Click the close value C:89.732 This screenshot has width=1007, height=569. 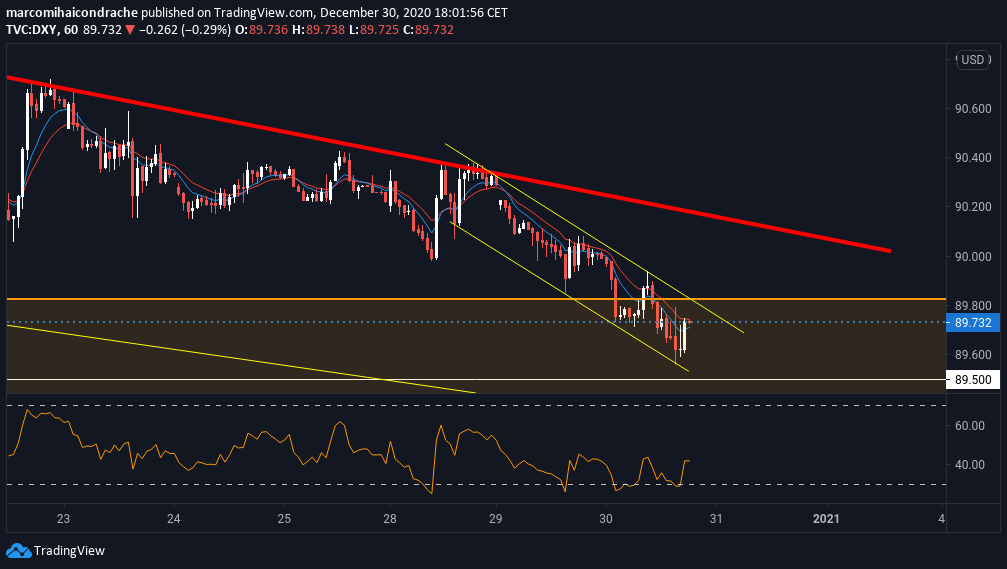428,30
